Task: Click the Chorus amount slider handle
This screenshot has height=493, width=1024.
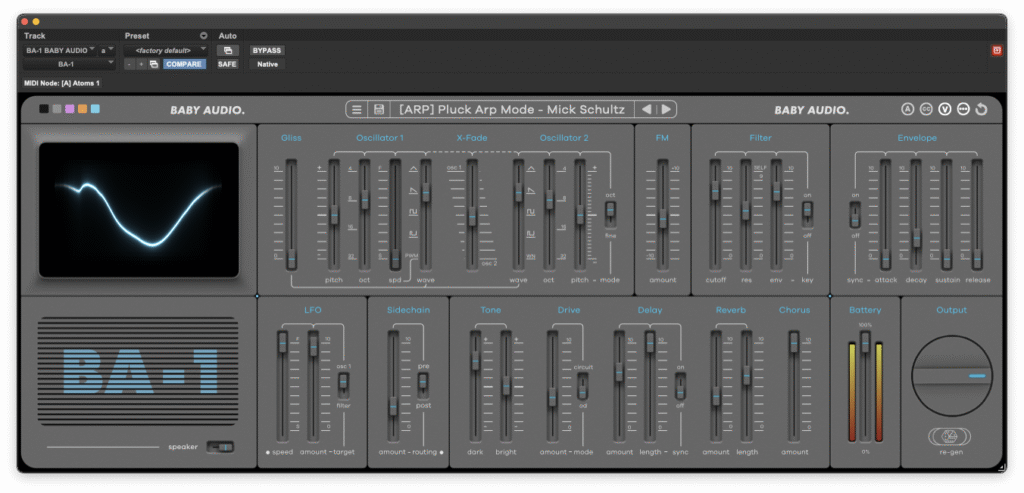Action: coord(794,342)
